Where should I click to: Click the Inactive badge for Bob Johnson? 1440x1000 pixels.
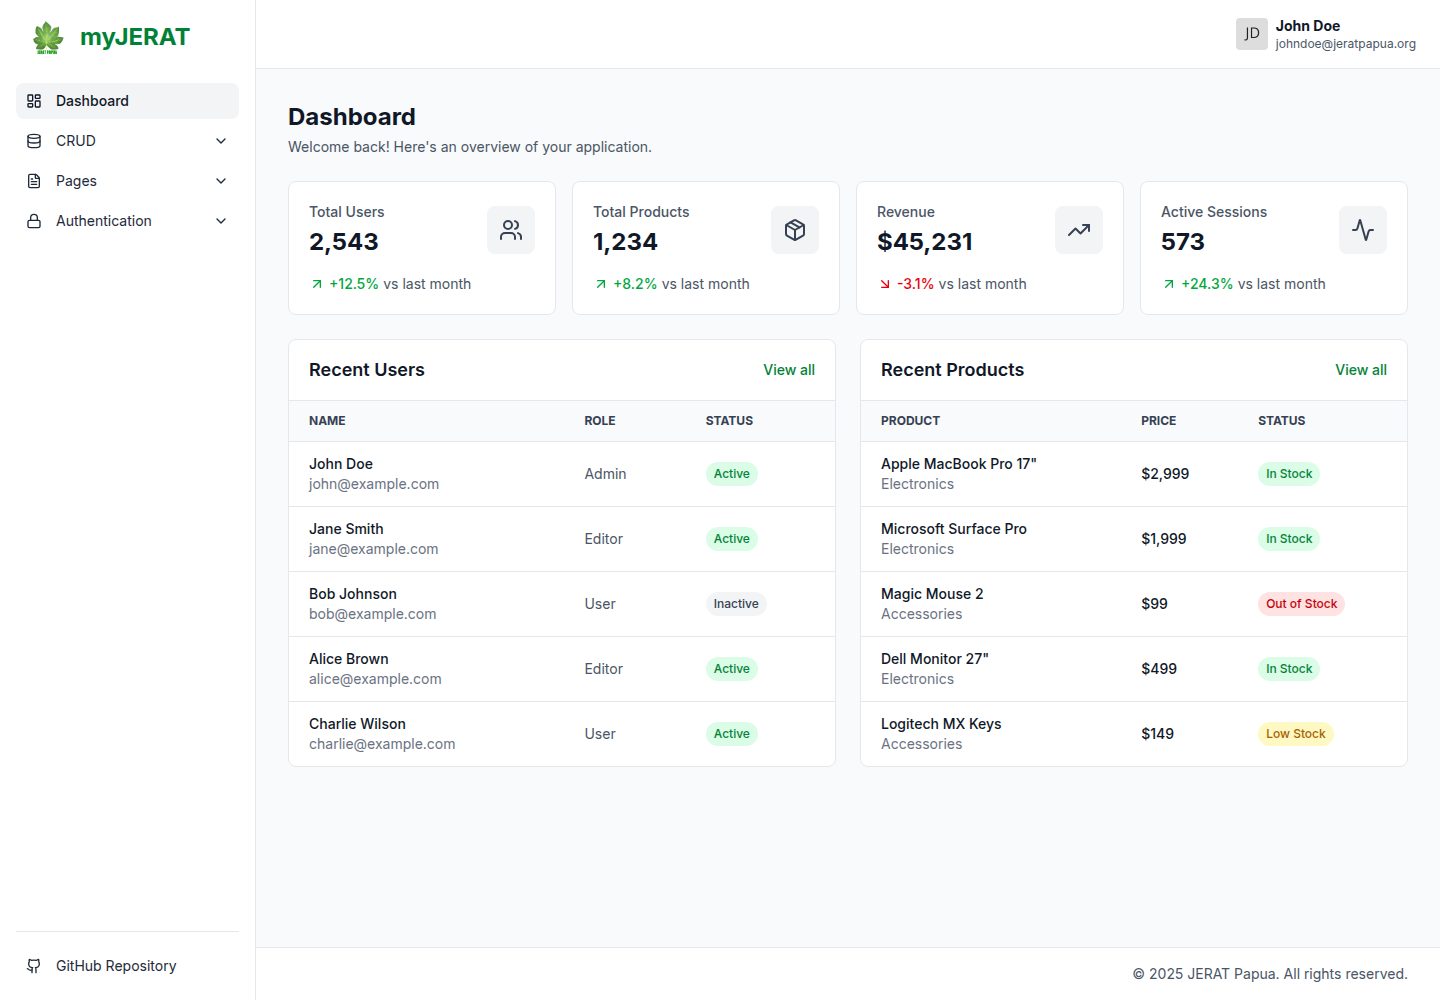(x=736, y=604)
